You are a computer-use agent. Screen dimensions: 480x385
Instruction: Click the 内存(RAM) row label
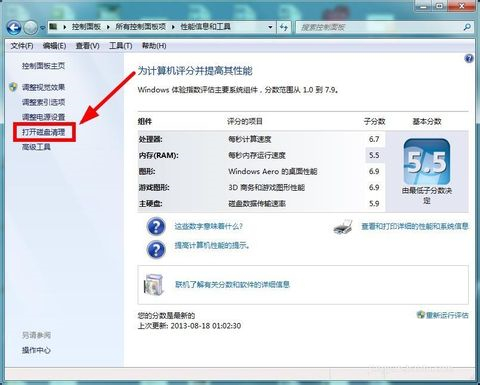coord(158,155)
